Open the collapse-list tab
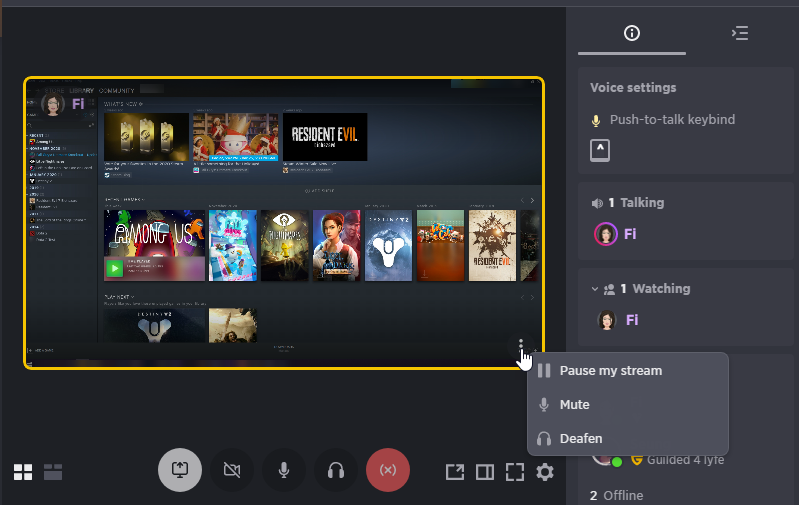 pos(740,33)
